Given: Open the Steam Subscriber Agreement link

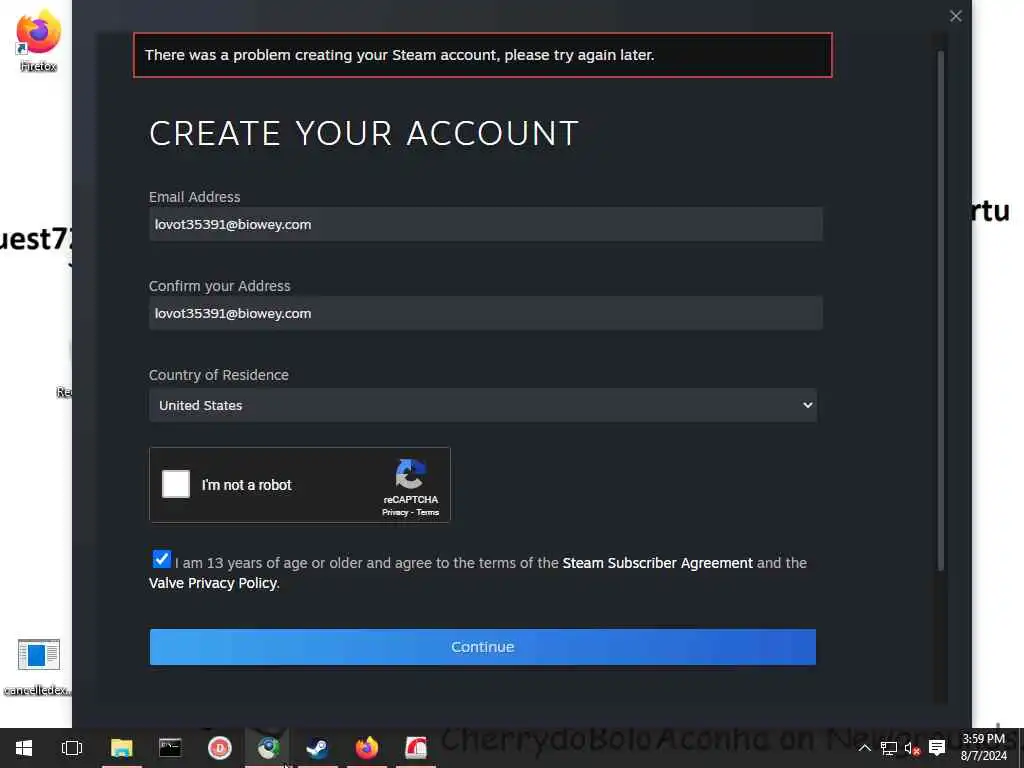Looking at the screenshot, I should coord(657,563).
